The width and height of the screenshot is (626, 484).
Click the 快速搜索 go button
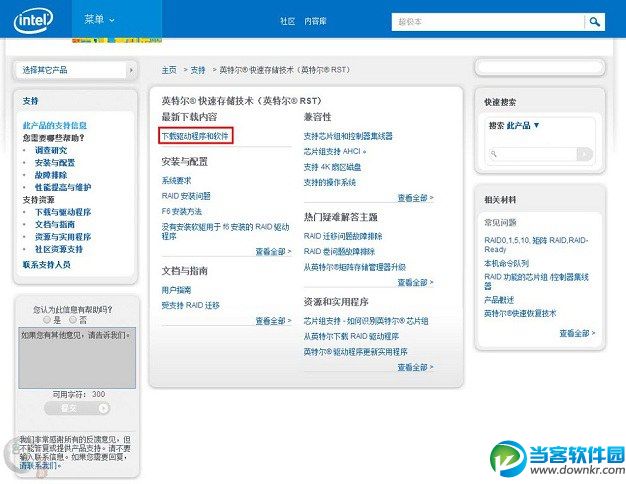pos(585,154)
